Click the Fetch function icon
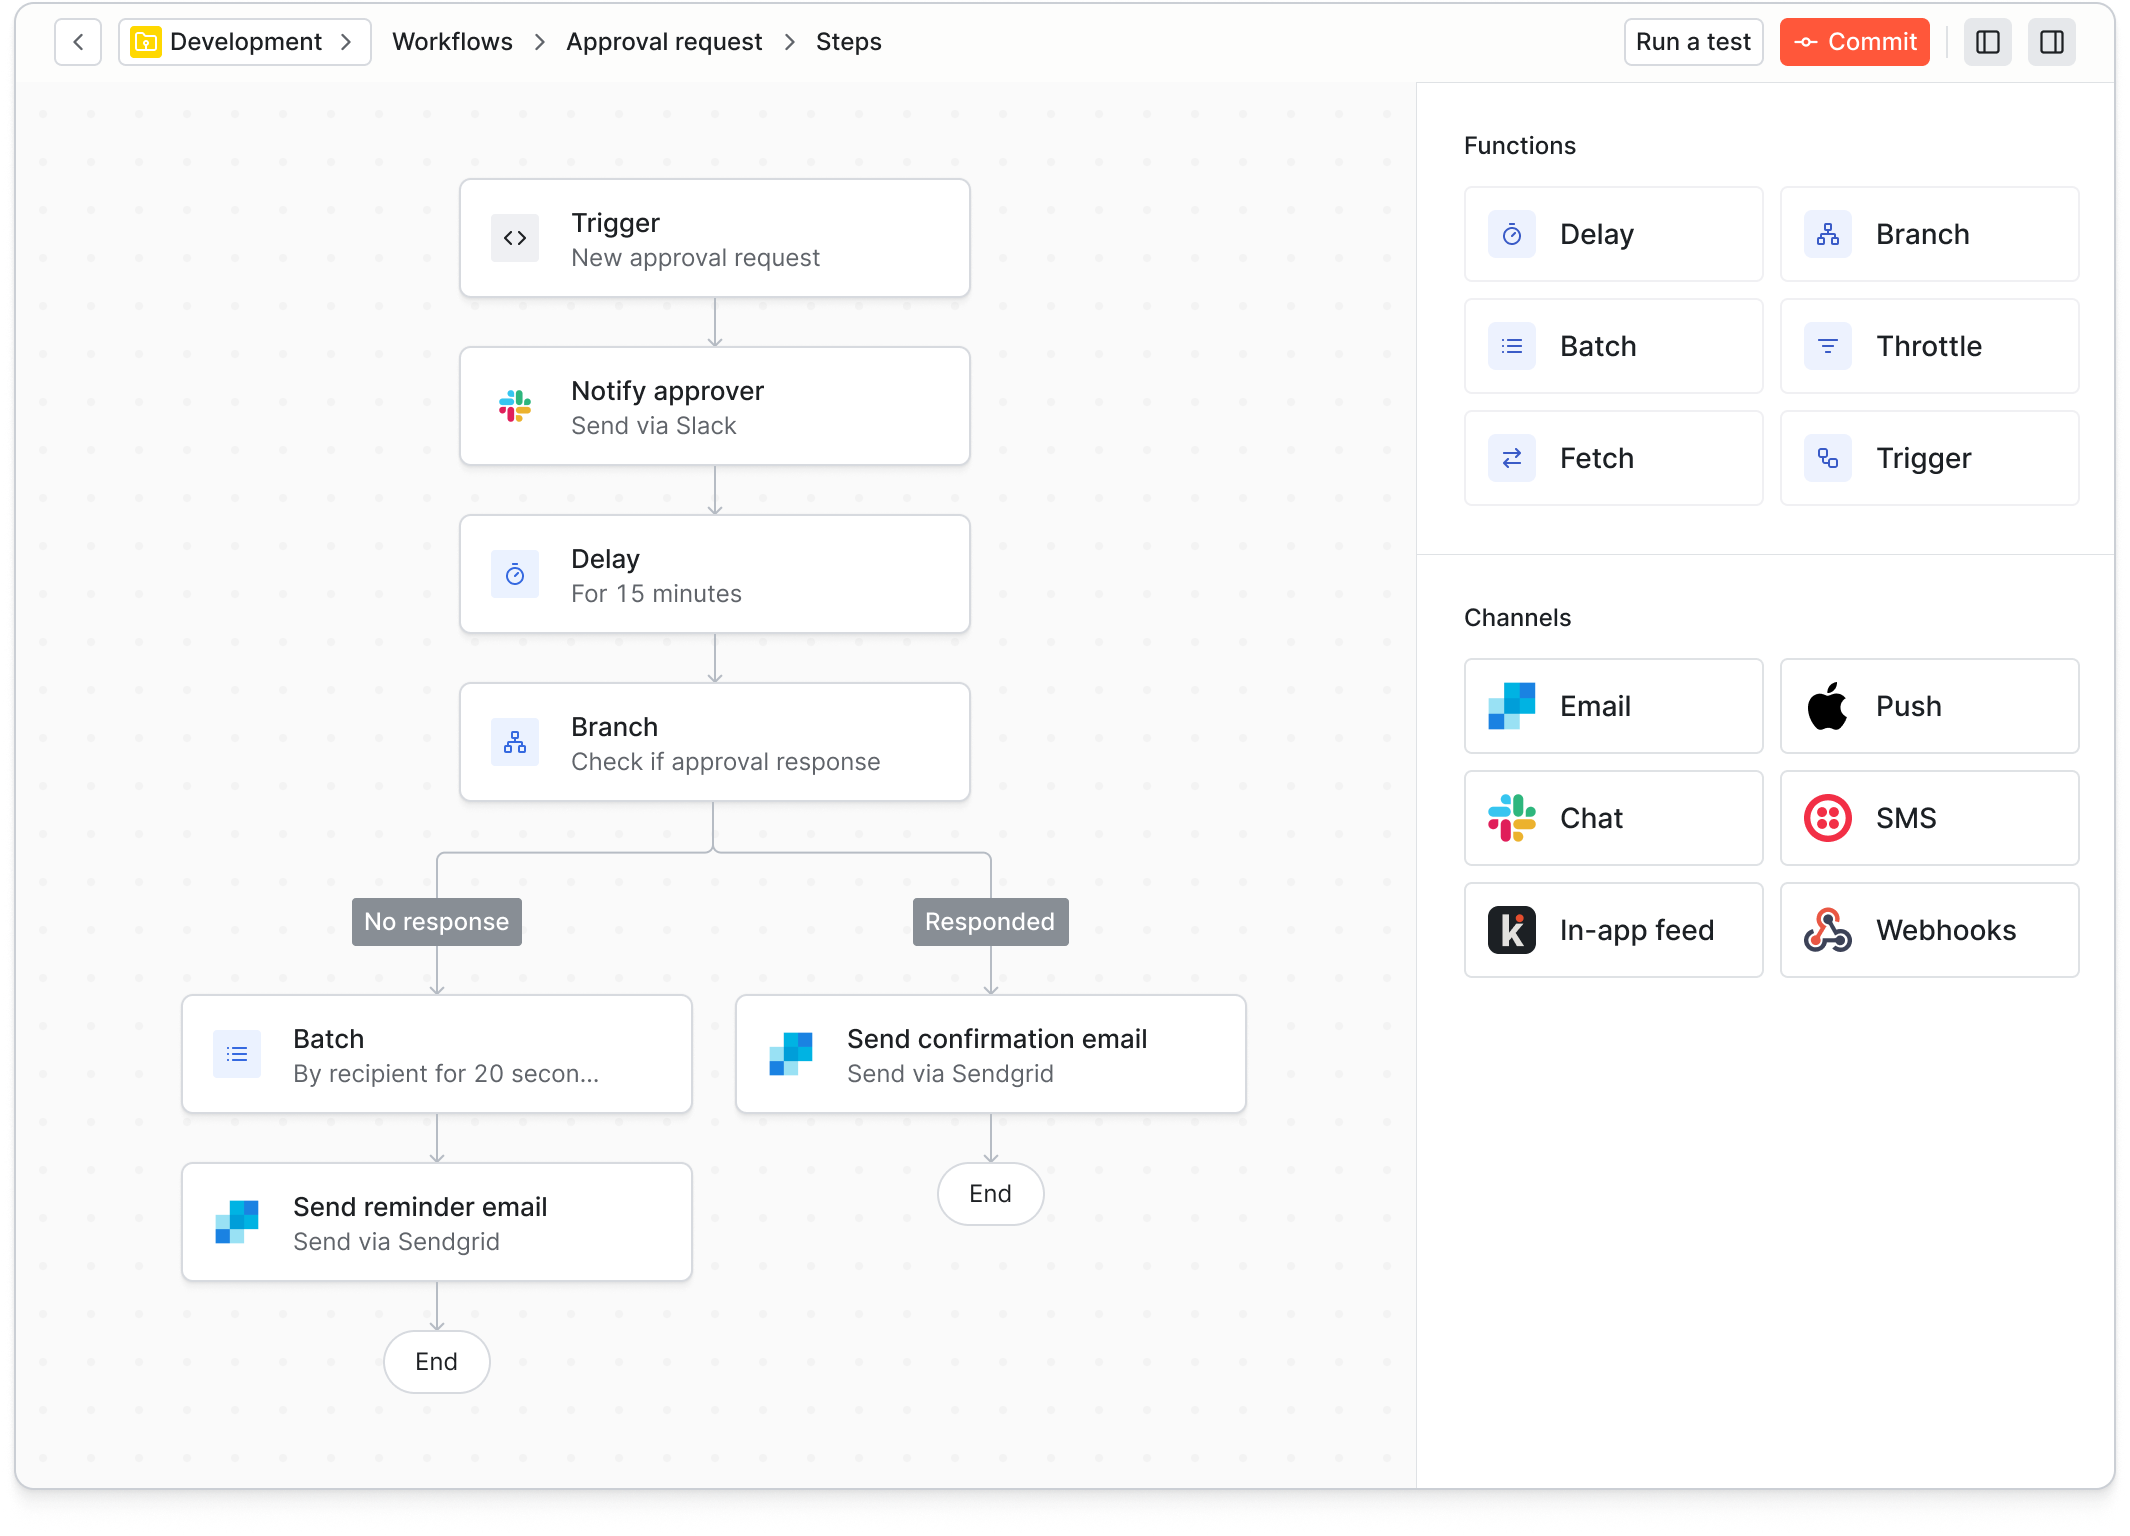The height and width of the screenshot is (1536, 2130). coord(1511,458)
